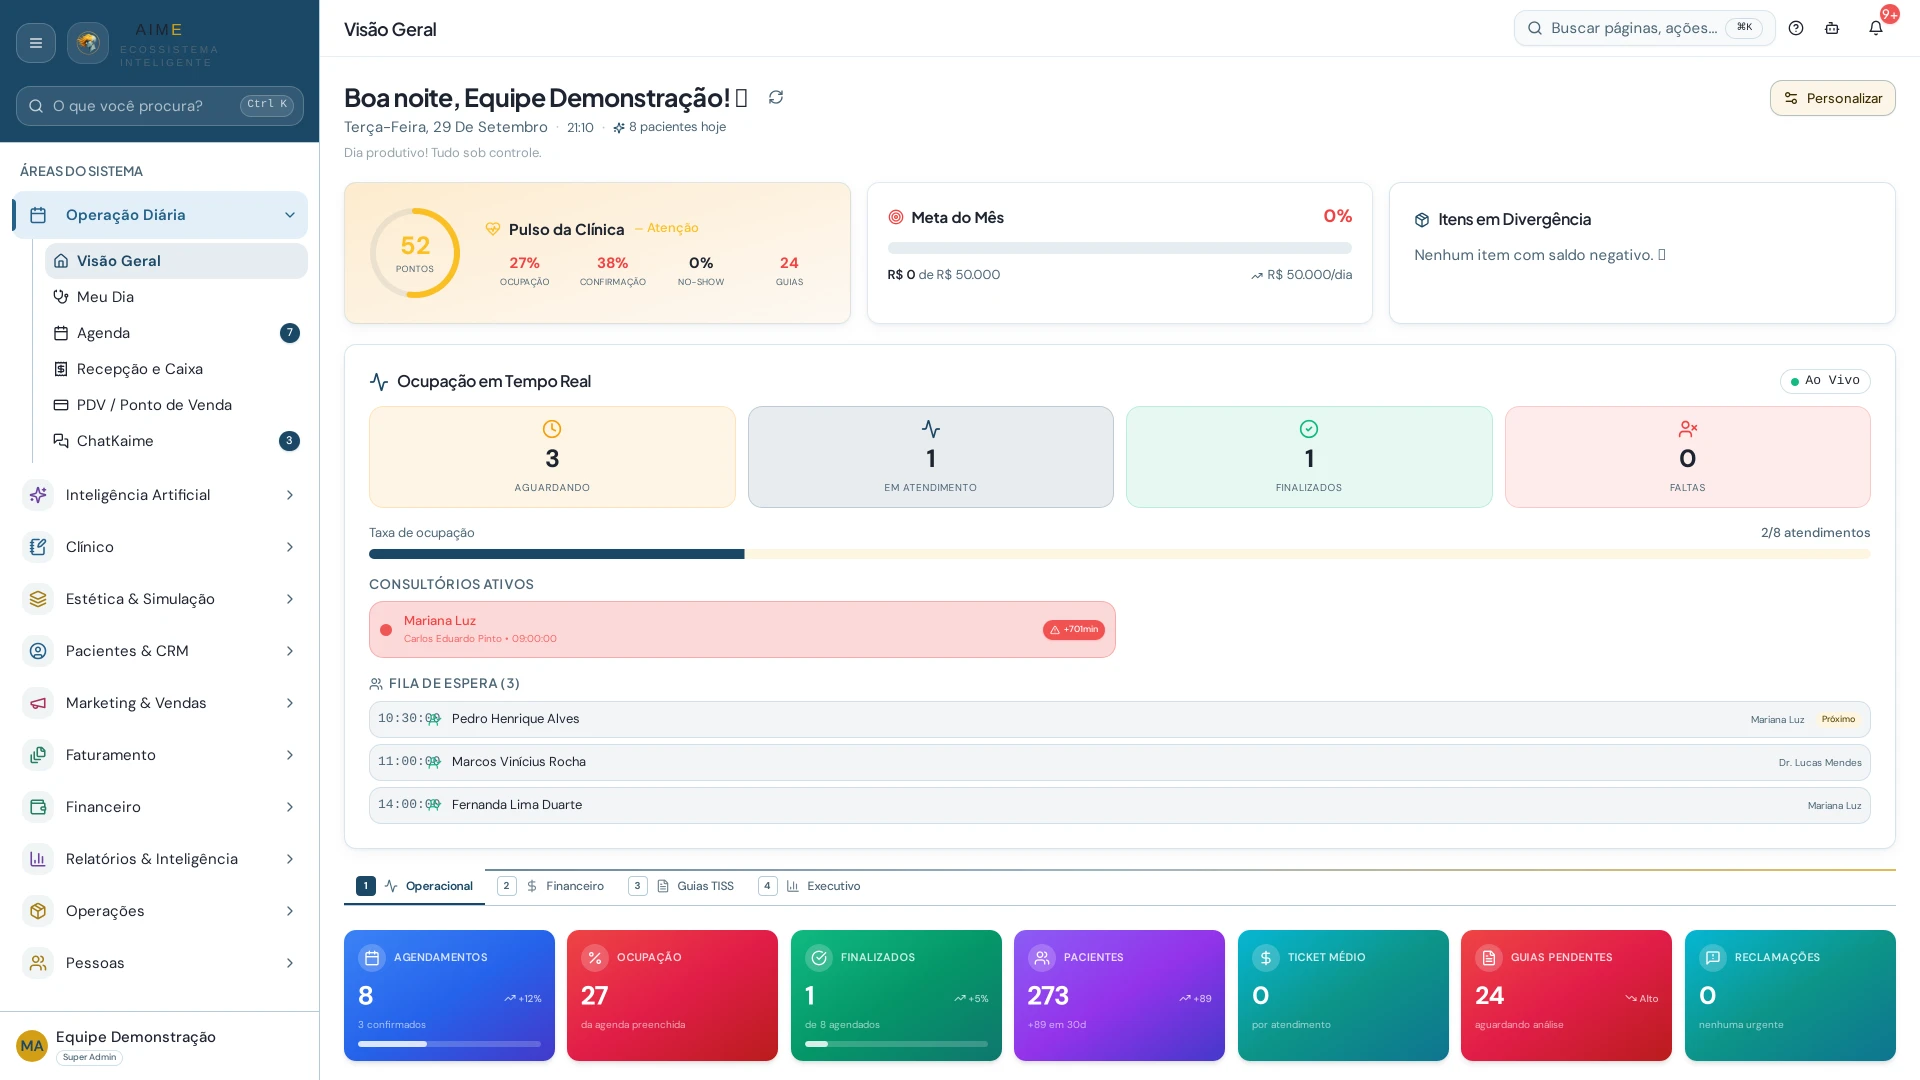
Task: Click the Personalizar button
Action: coord(1832,98)
